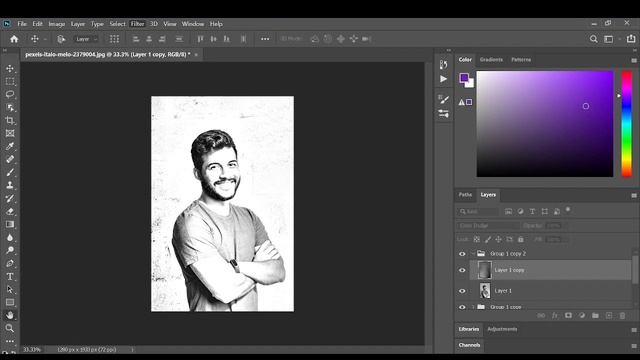Select the Brush tool

coord(10,172)
